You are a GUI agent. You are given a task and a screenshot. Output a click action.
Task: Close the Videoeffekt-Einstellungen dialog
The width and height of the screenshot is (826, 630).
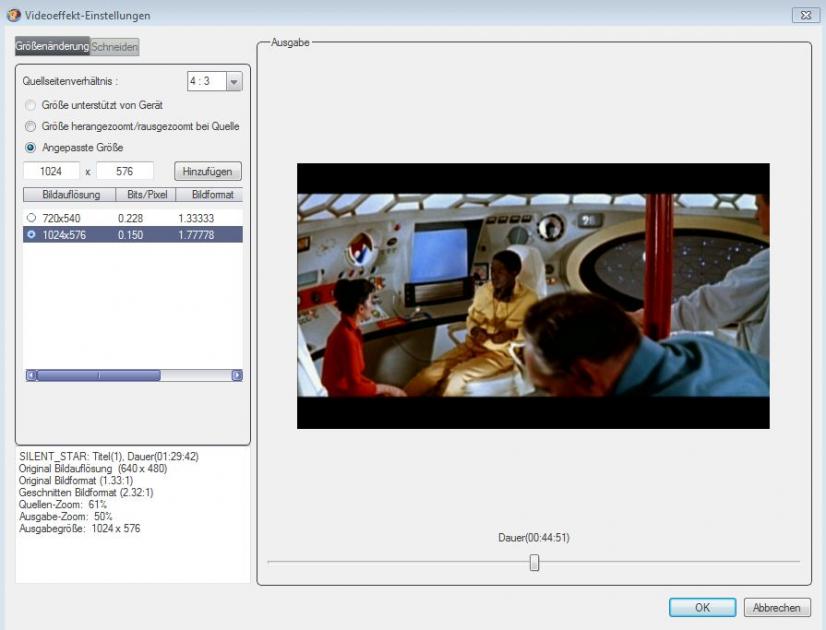pos(805,15)
